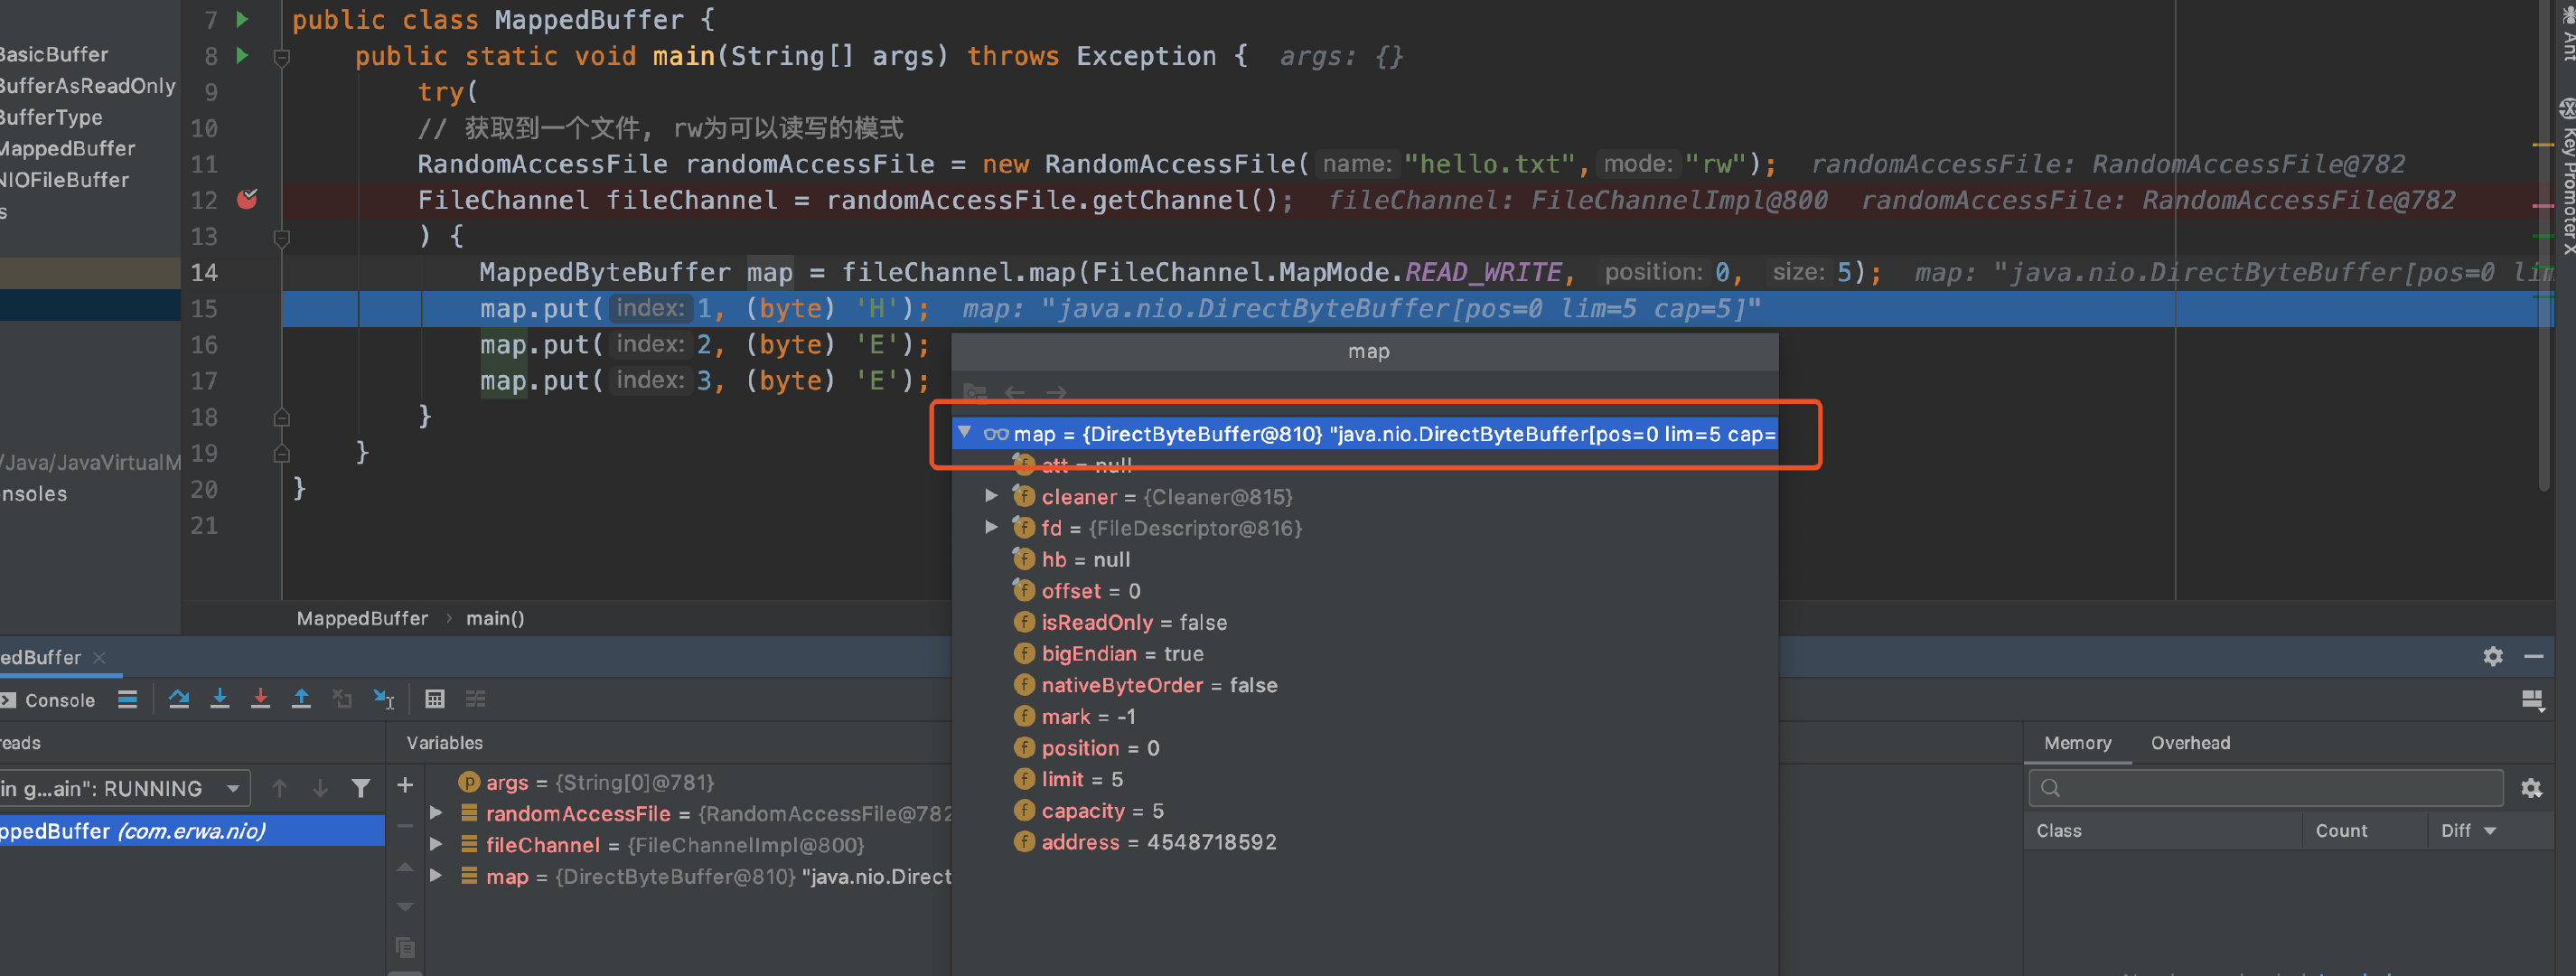Open Memory view settings gear
The height and width of the screenshot is (976, 2576).
tap(2532, 788)
